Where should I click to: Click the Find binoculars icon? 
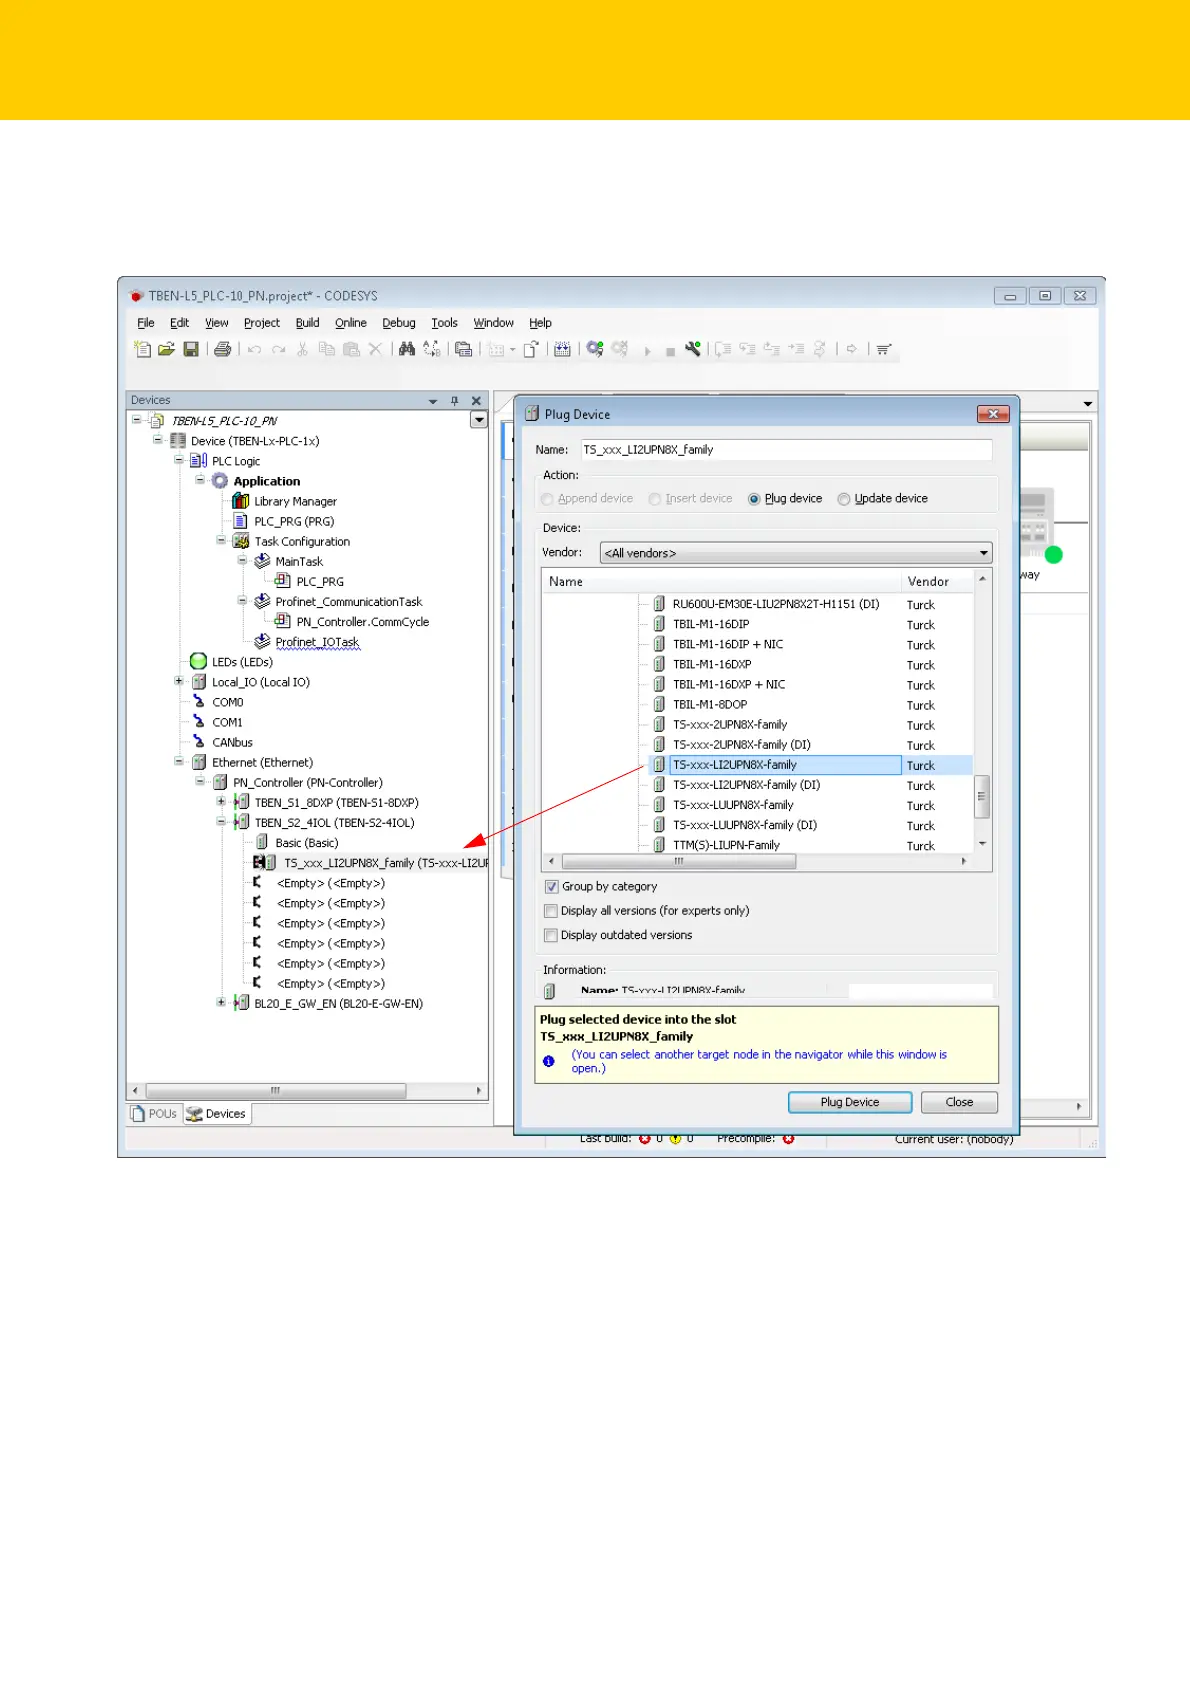[407, 349]
